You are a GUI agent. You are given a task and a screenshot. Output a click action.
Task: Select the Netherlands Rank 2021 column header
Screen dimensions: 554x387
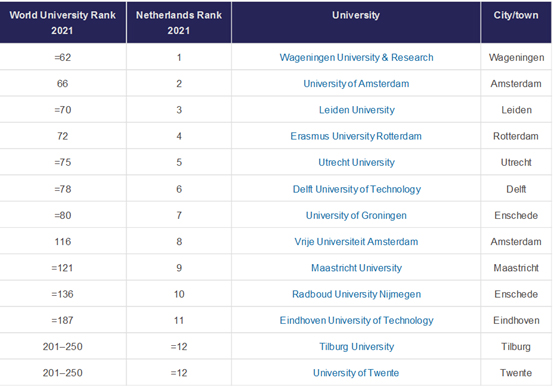(x=179, y=22)
